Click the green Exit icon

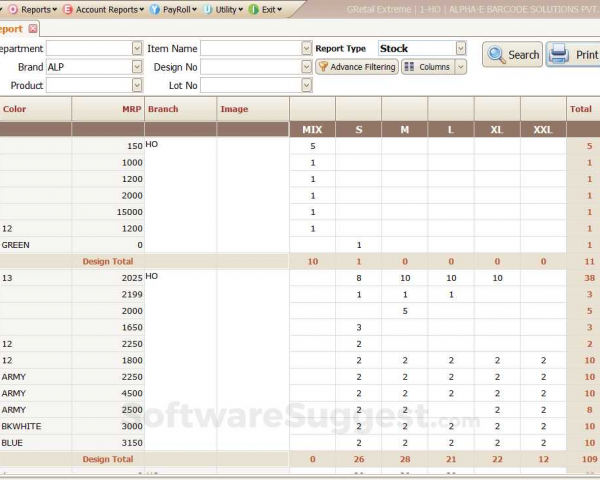254,9
